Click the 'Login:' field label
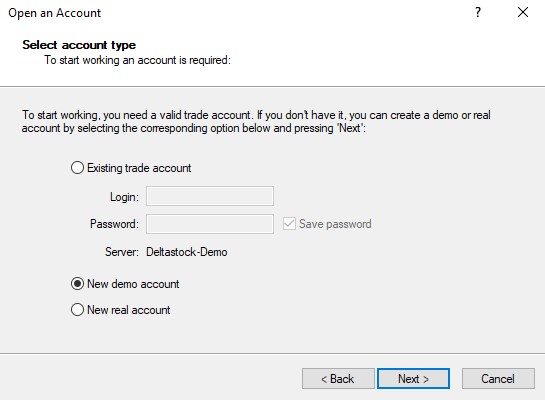 coord(124,197)
